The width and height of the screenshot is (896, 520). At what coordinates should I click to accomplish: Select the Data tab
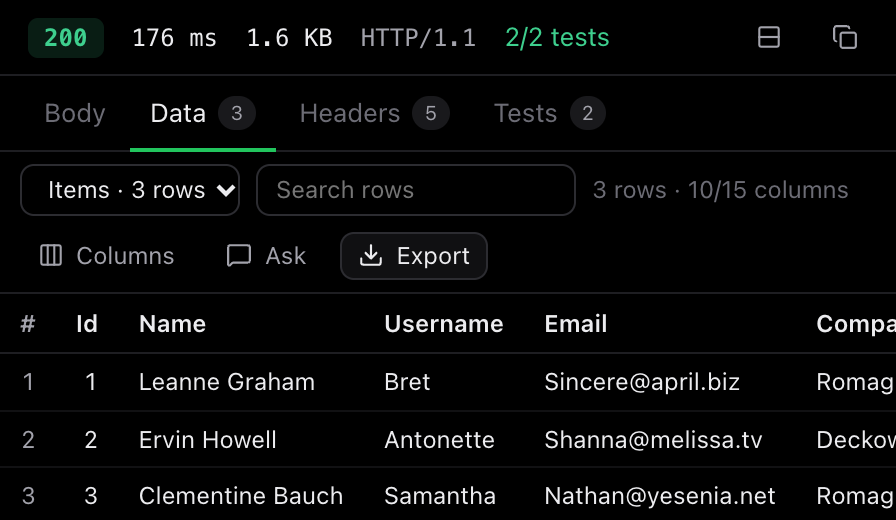pos(203,113)
